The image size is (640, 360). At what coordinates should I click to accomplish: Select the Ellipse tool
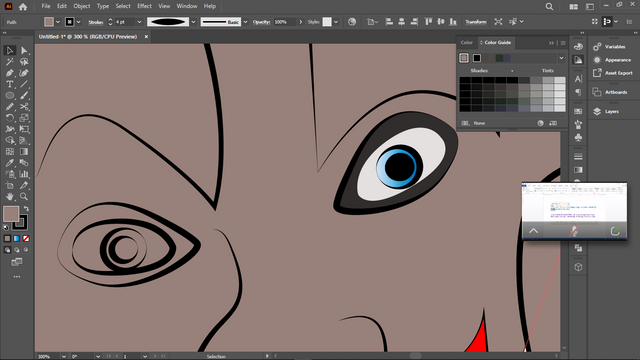[10, 96]
